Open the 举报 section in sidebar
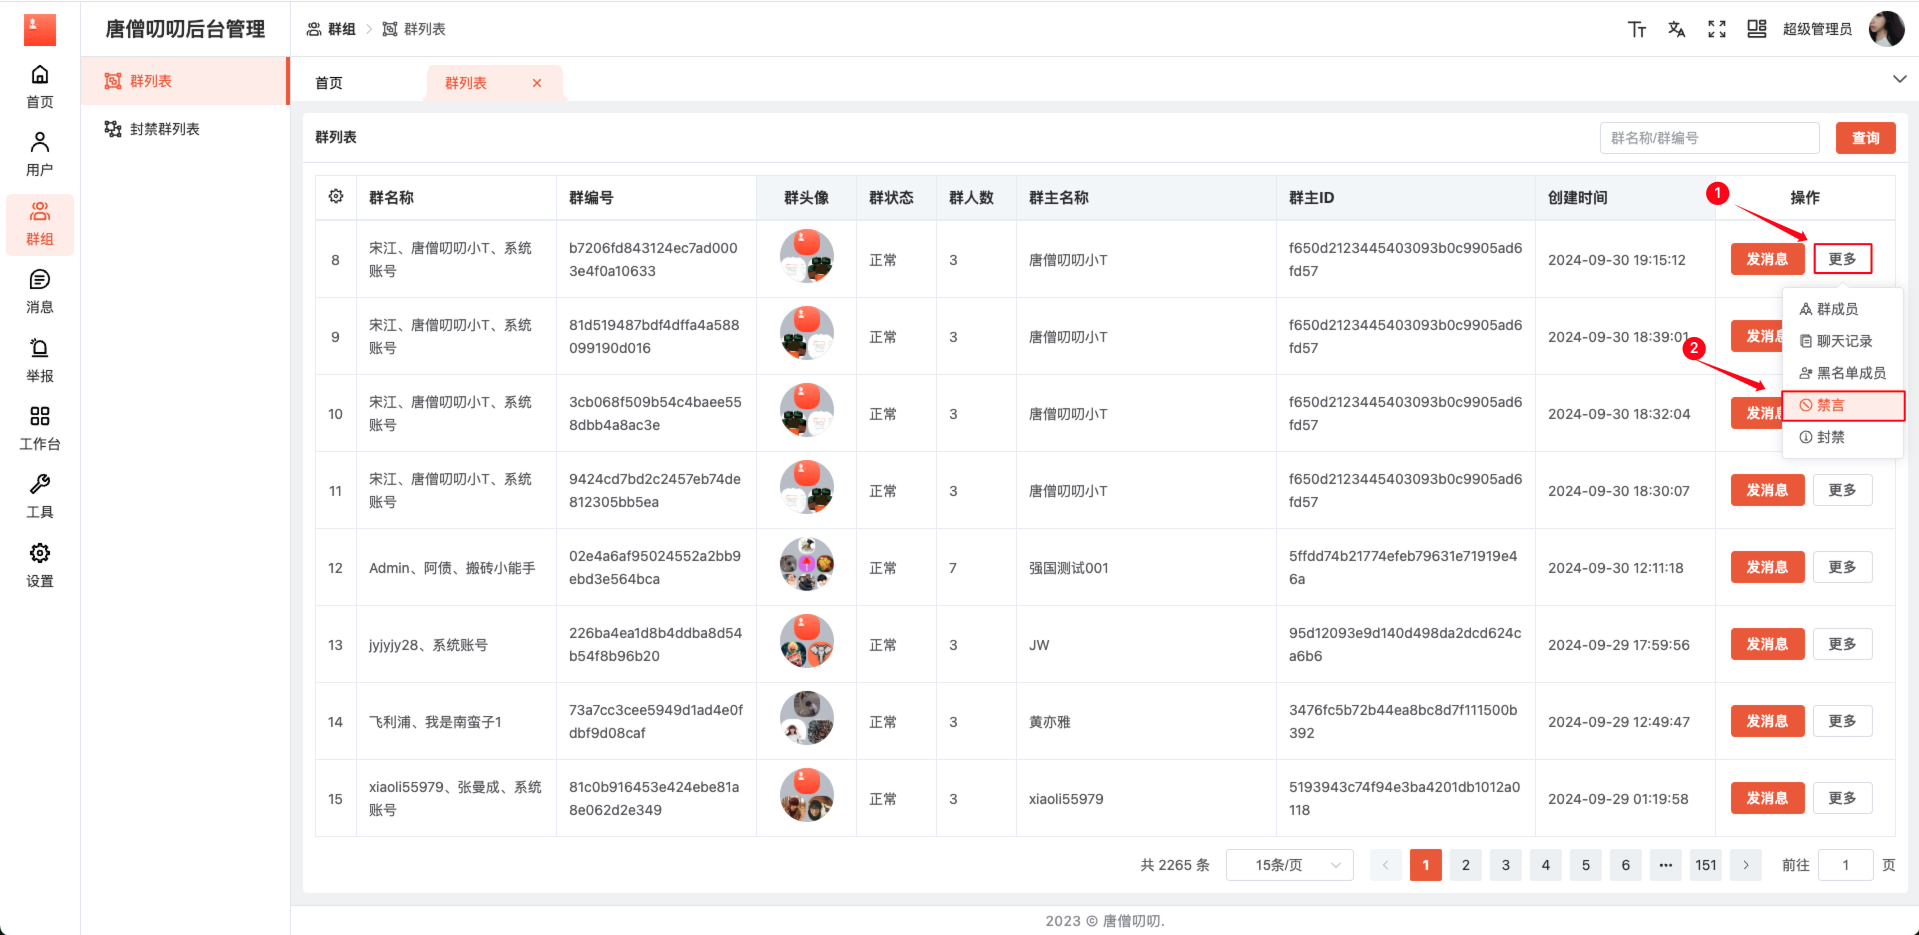Image resolution: width=1919 pixels, height=935 pixels. tap(39, 360)
